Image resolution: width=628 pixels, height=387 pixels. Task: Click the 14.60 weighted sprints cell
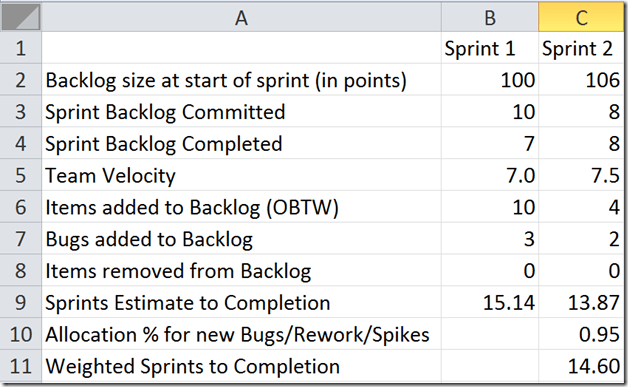pyautogui.click(x=581, y=366)
